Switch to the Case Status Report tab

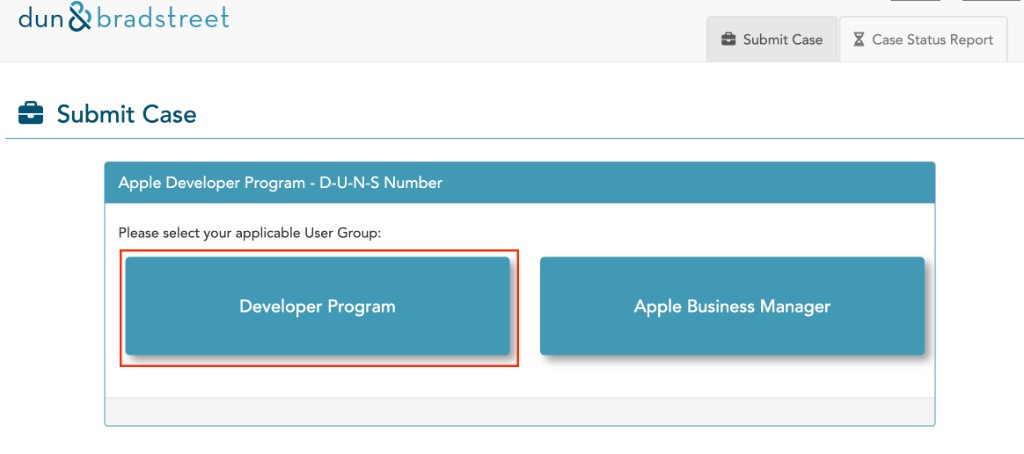(923, 39)
